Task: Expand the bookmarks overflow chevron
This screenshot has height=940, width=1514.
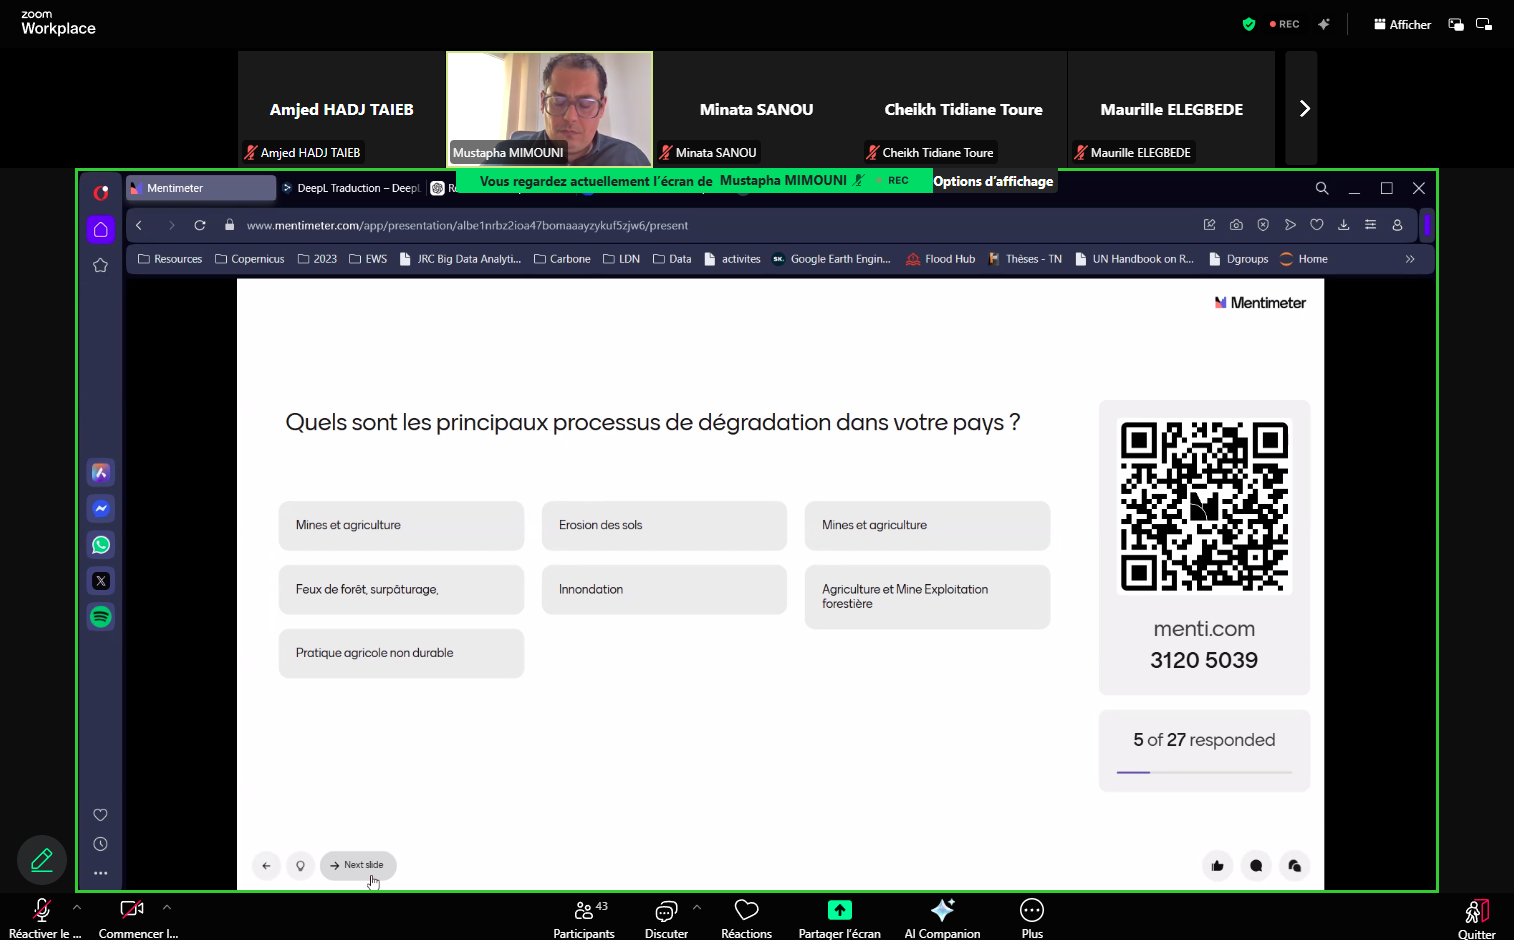Action: tap(1410, 258)
